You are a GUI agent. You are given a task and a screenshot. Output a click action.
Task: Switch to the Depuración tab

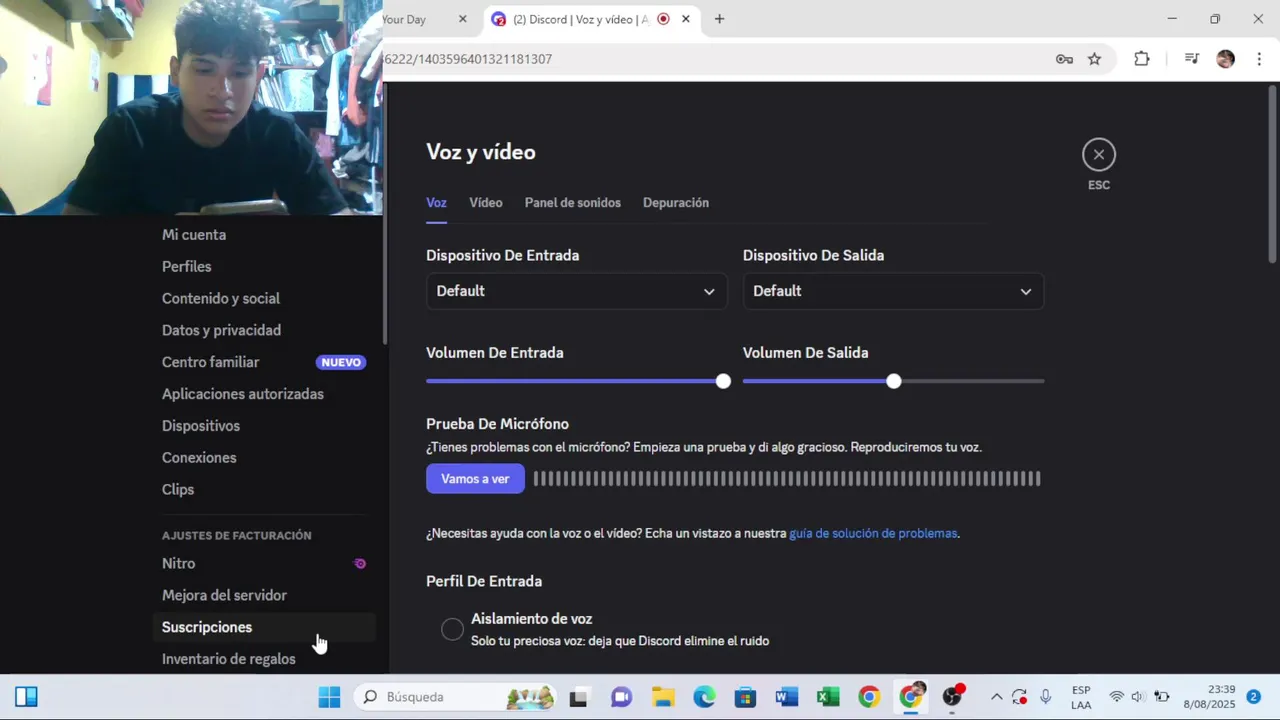676,203
